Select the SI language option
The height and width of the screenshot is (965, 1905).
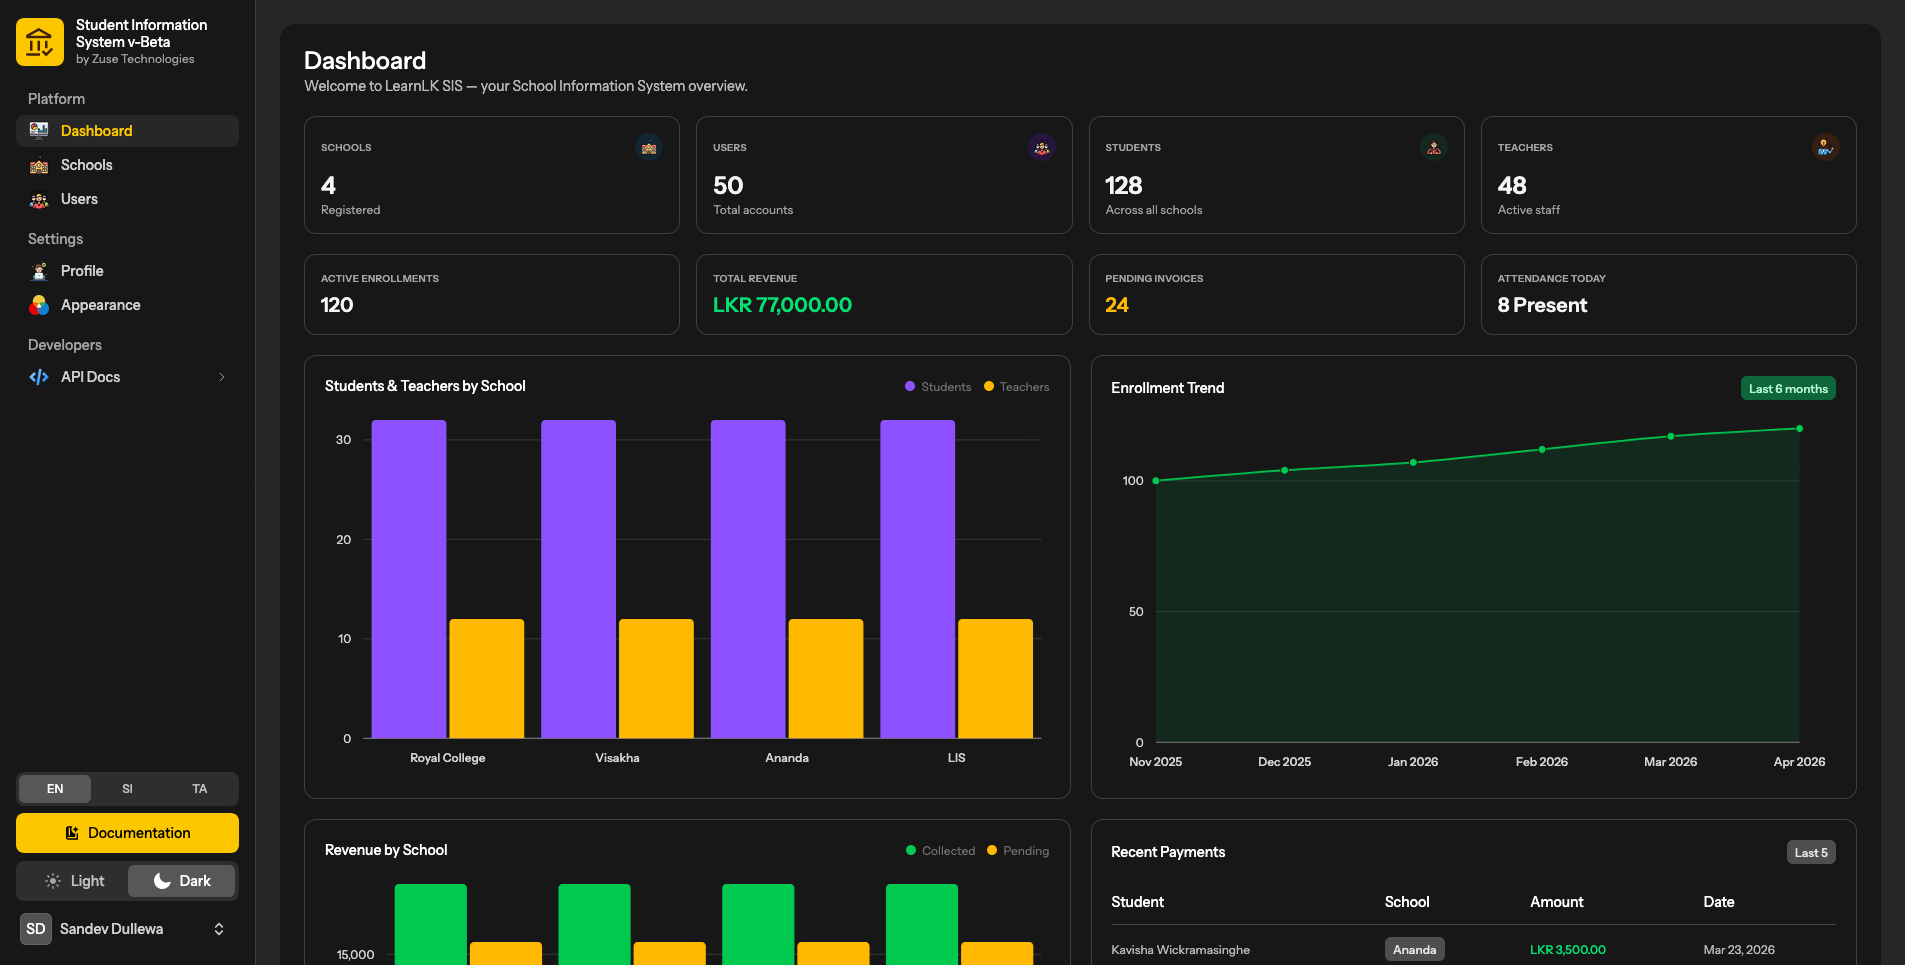[127, 789]
